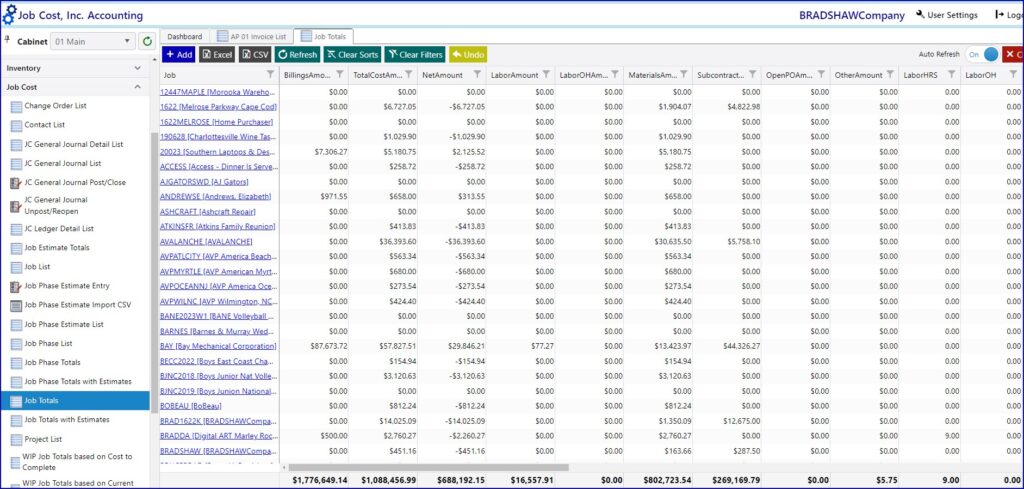Switch to the Dashboard tab
Screen dimensions: 1024x489
coord(184,37)
